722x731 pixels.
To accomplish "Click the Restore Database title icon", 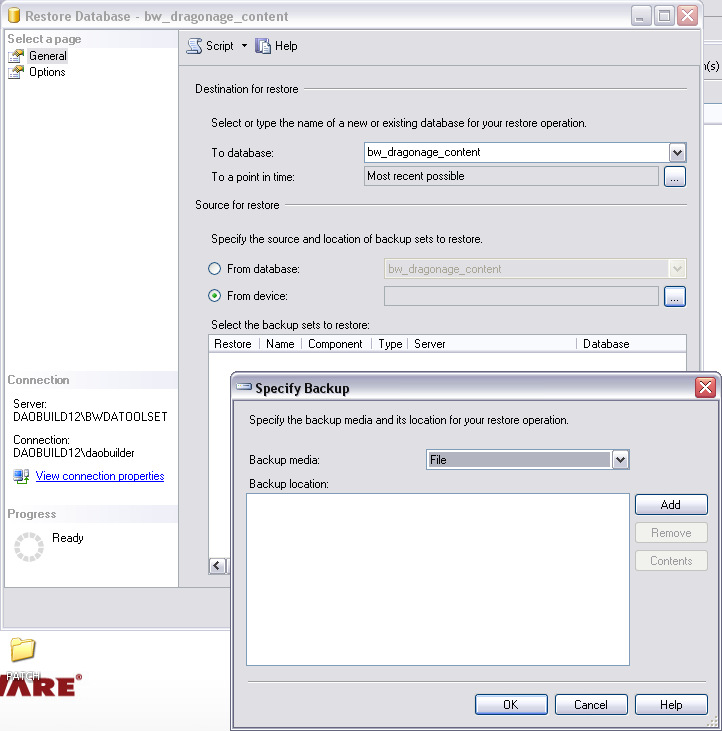I will tap(14, 16).
